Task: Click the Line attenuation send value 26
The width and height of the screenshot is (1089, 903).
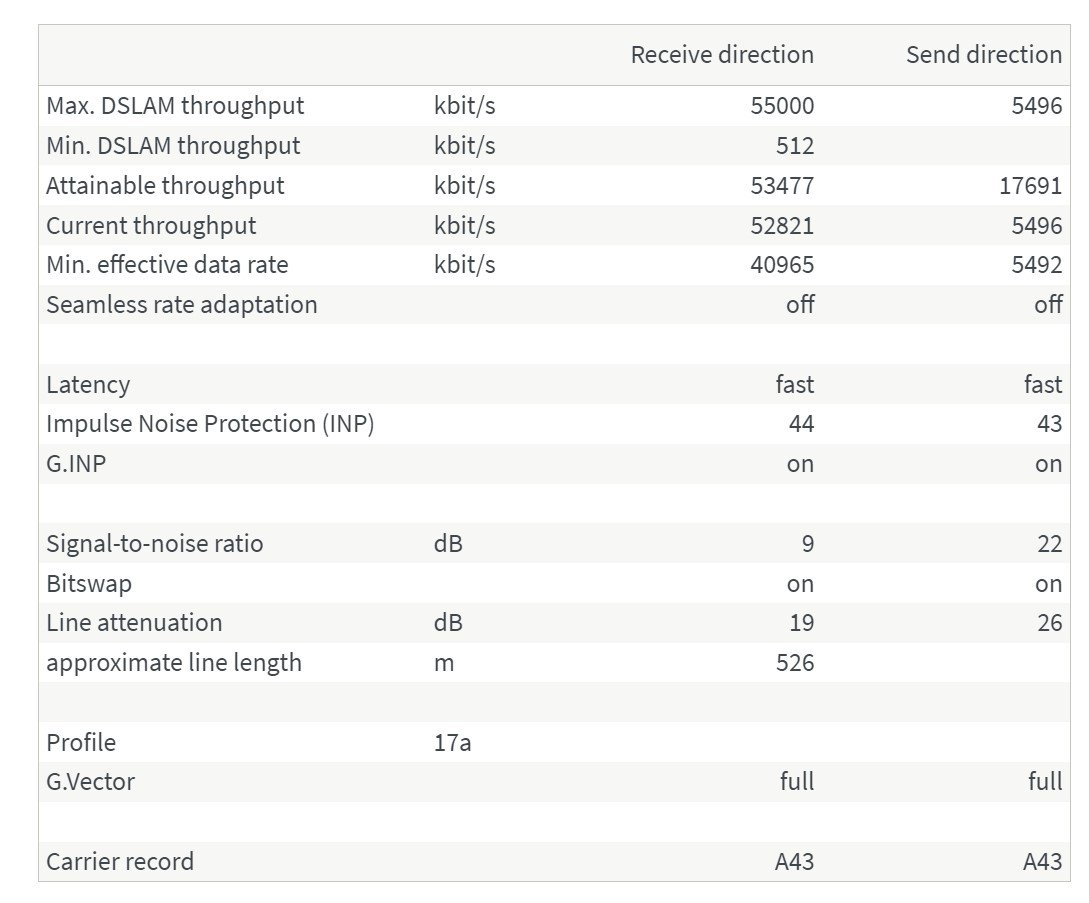Action: [x=1049, y=622]
